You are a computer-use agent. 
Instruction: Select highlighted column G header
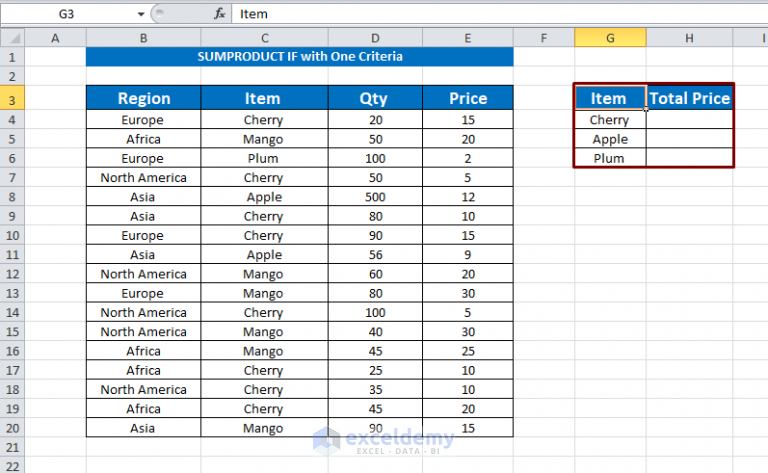[x=610, y=38]
